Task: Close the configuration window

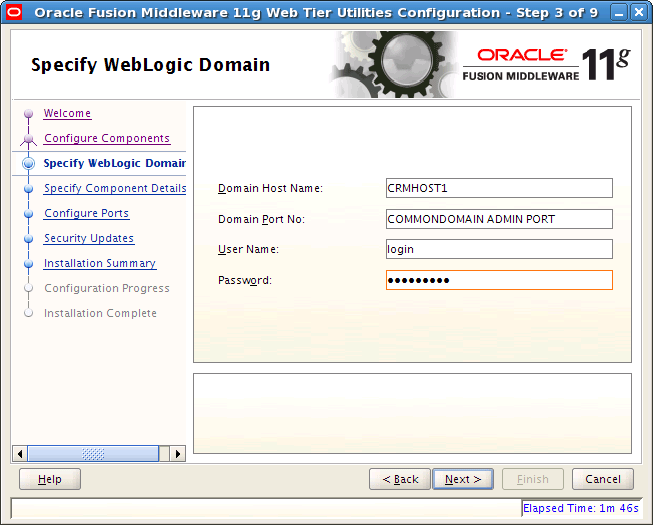Action: pos(639,12)
